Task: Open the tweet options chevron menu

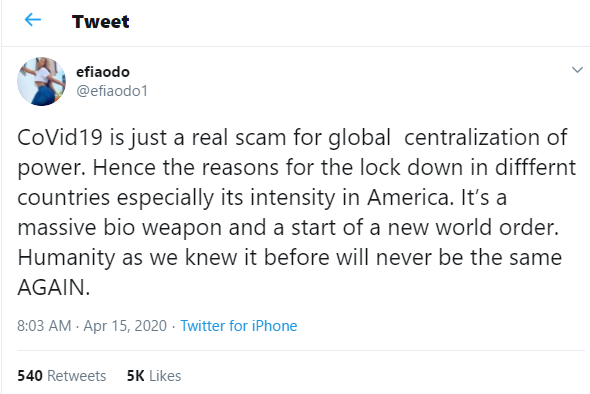Action: point(577,70)
